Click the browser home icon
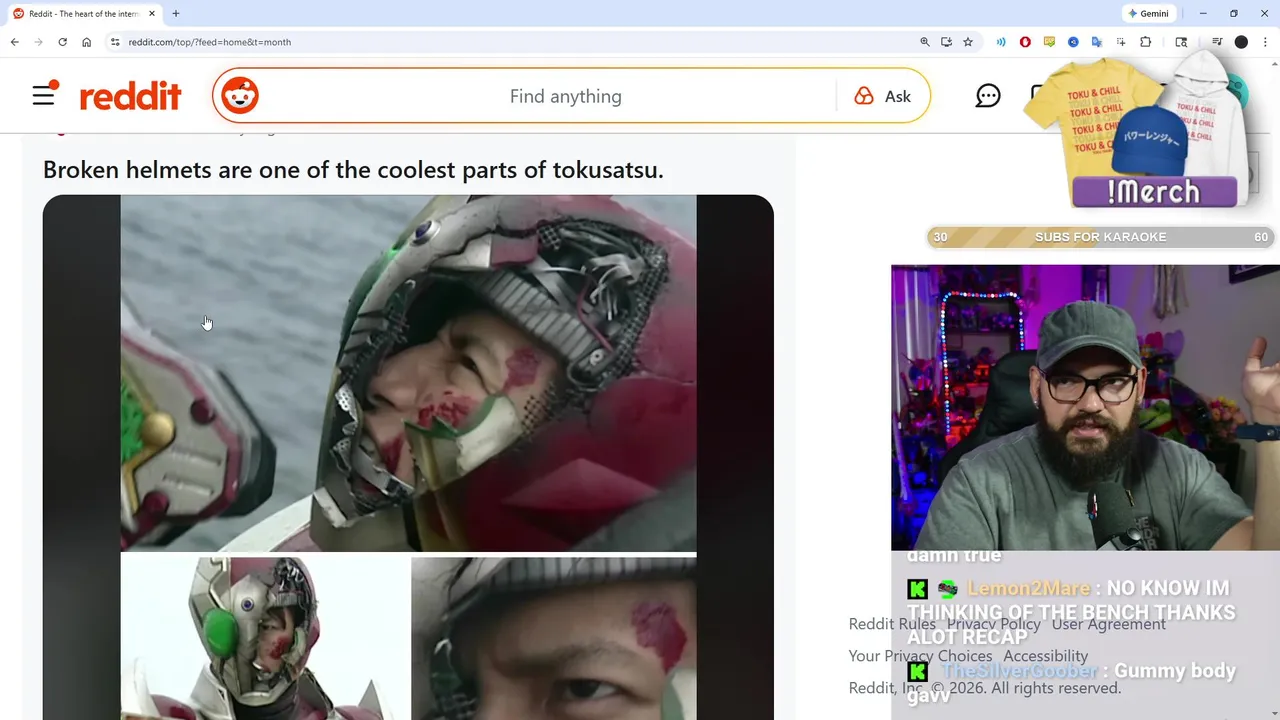Viewport: 1280px width, 720px height. coord(87,42)
